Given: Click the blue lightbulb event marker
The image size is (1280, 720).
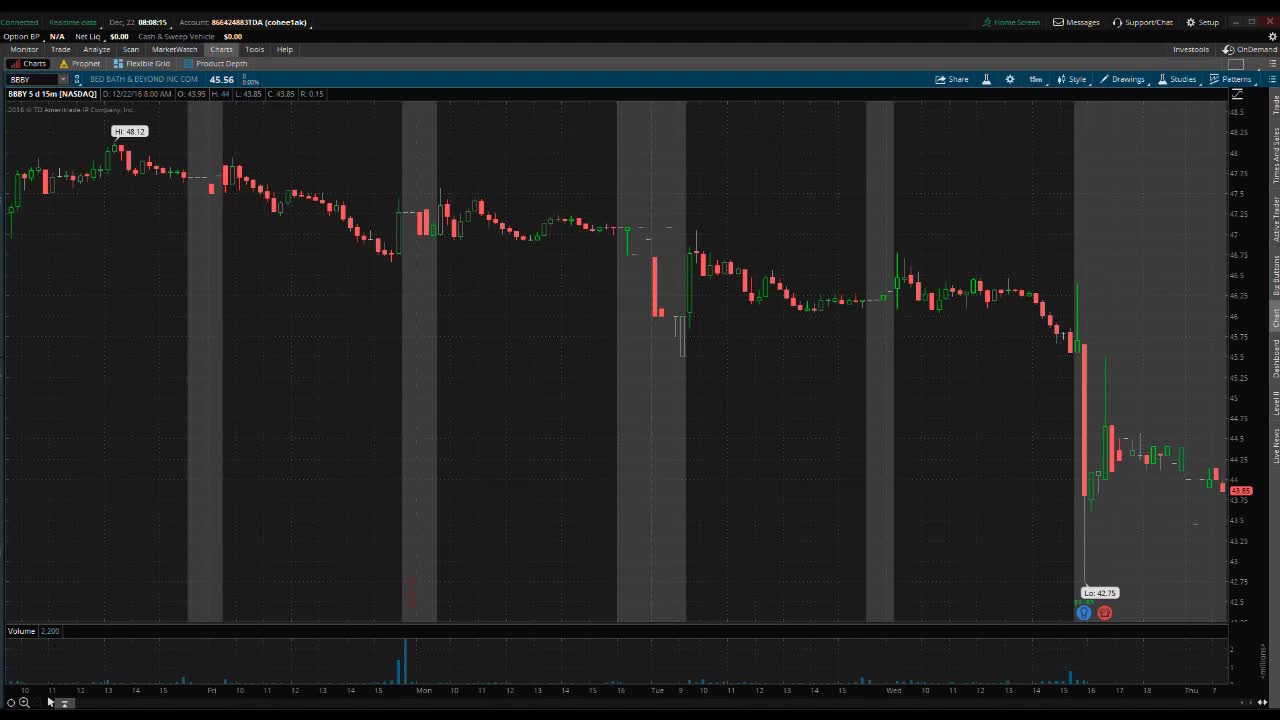Looking at the screenshot, I should (1083, 613).
